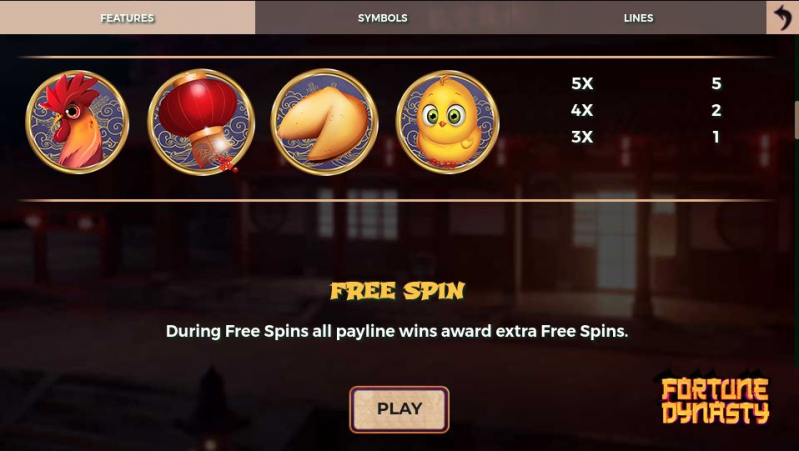Viewport: 799px width, 451px height.
Task: Select the red lantern symbol
Action: tap(201, 122)
